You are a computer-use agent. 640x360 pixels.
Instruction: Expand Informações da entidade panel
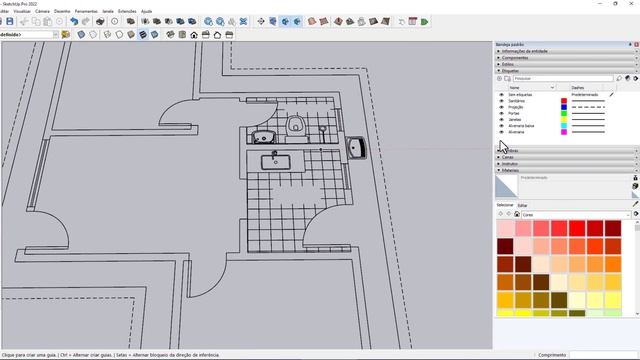567,51
